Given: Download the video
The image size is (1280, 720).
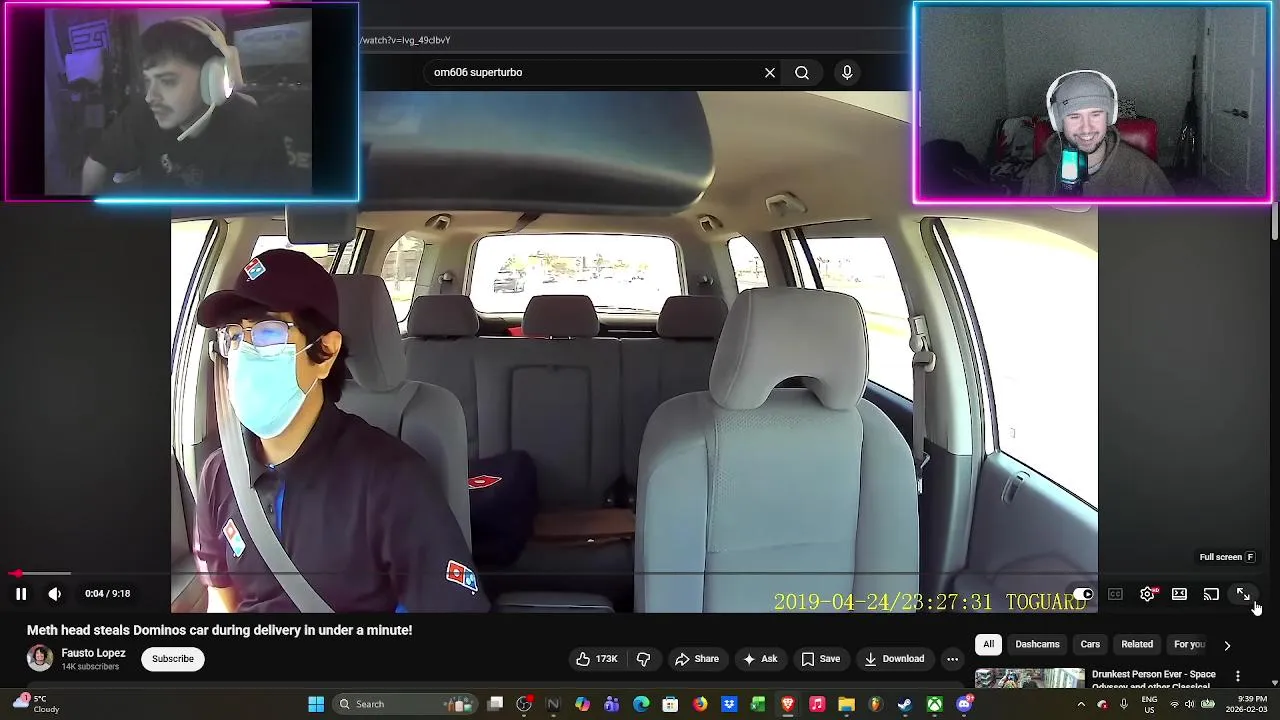Looking at the screenshot, I should coord(895,659).
